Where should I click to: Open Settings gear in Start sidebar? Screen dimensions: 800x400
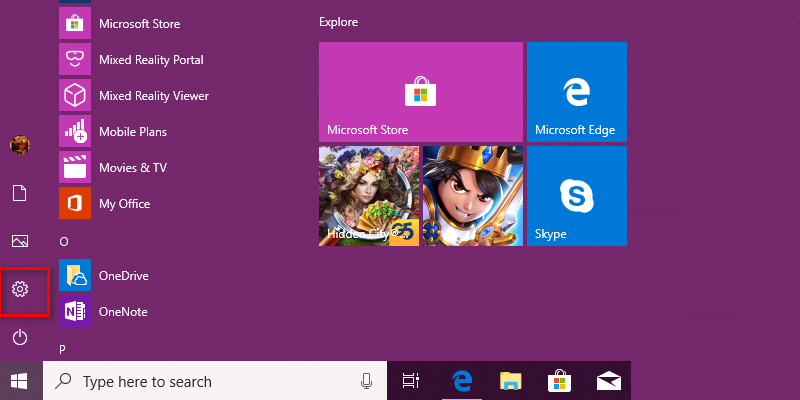[20, 289]
